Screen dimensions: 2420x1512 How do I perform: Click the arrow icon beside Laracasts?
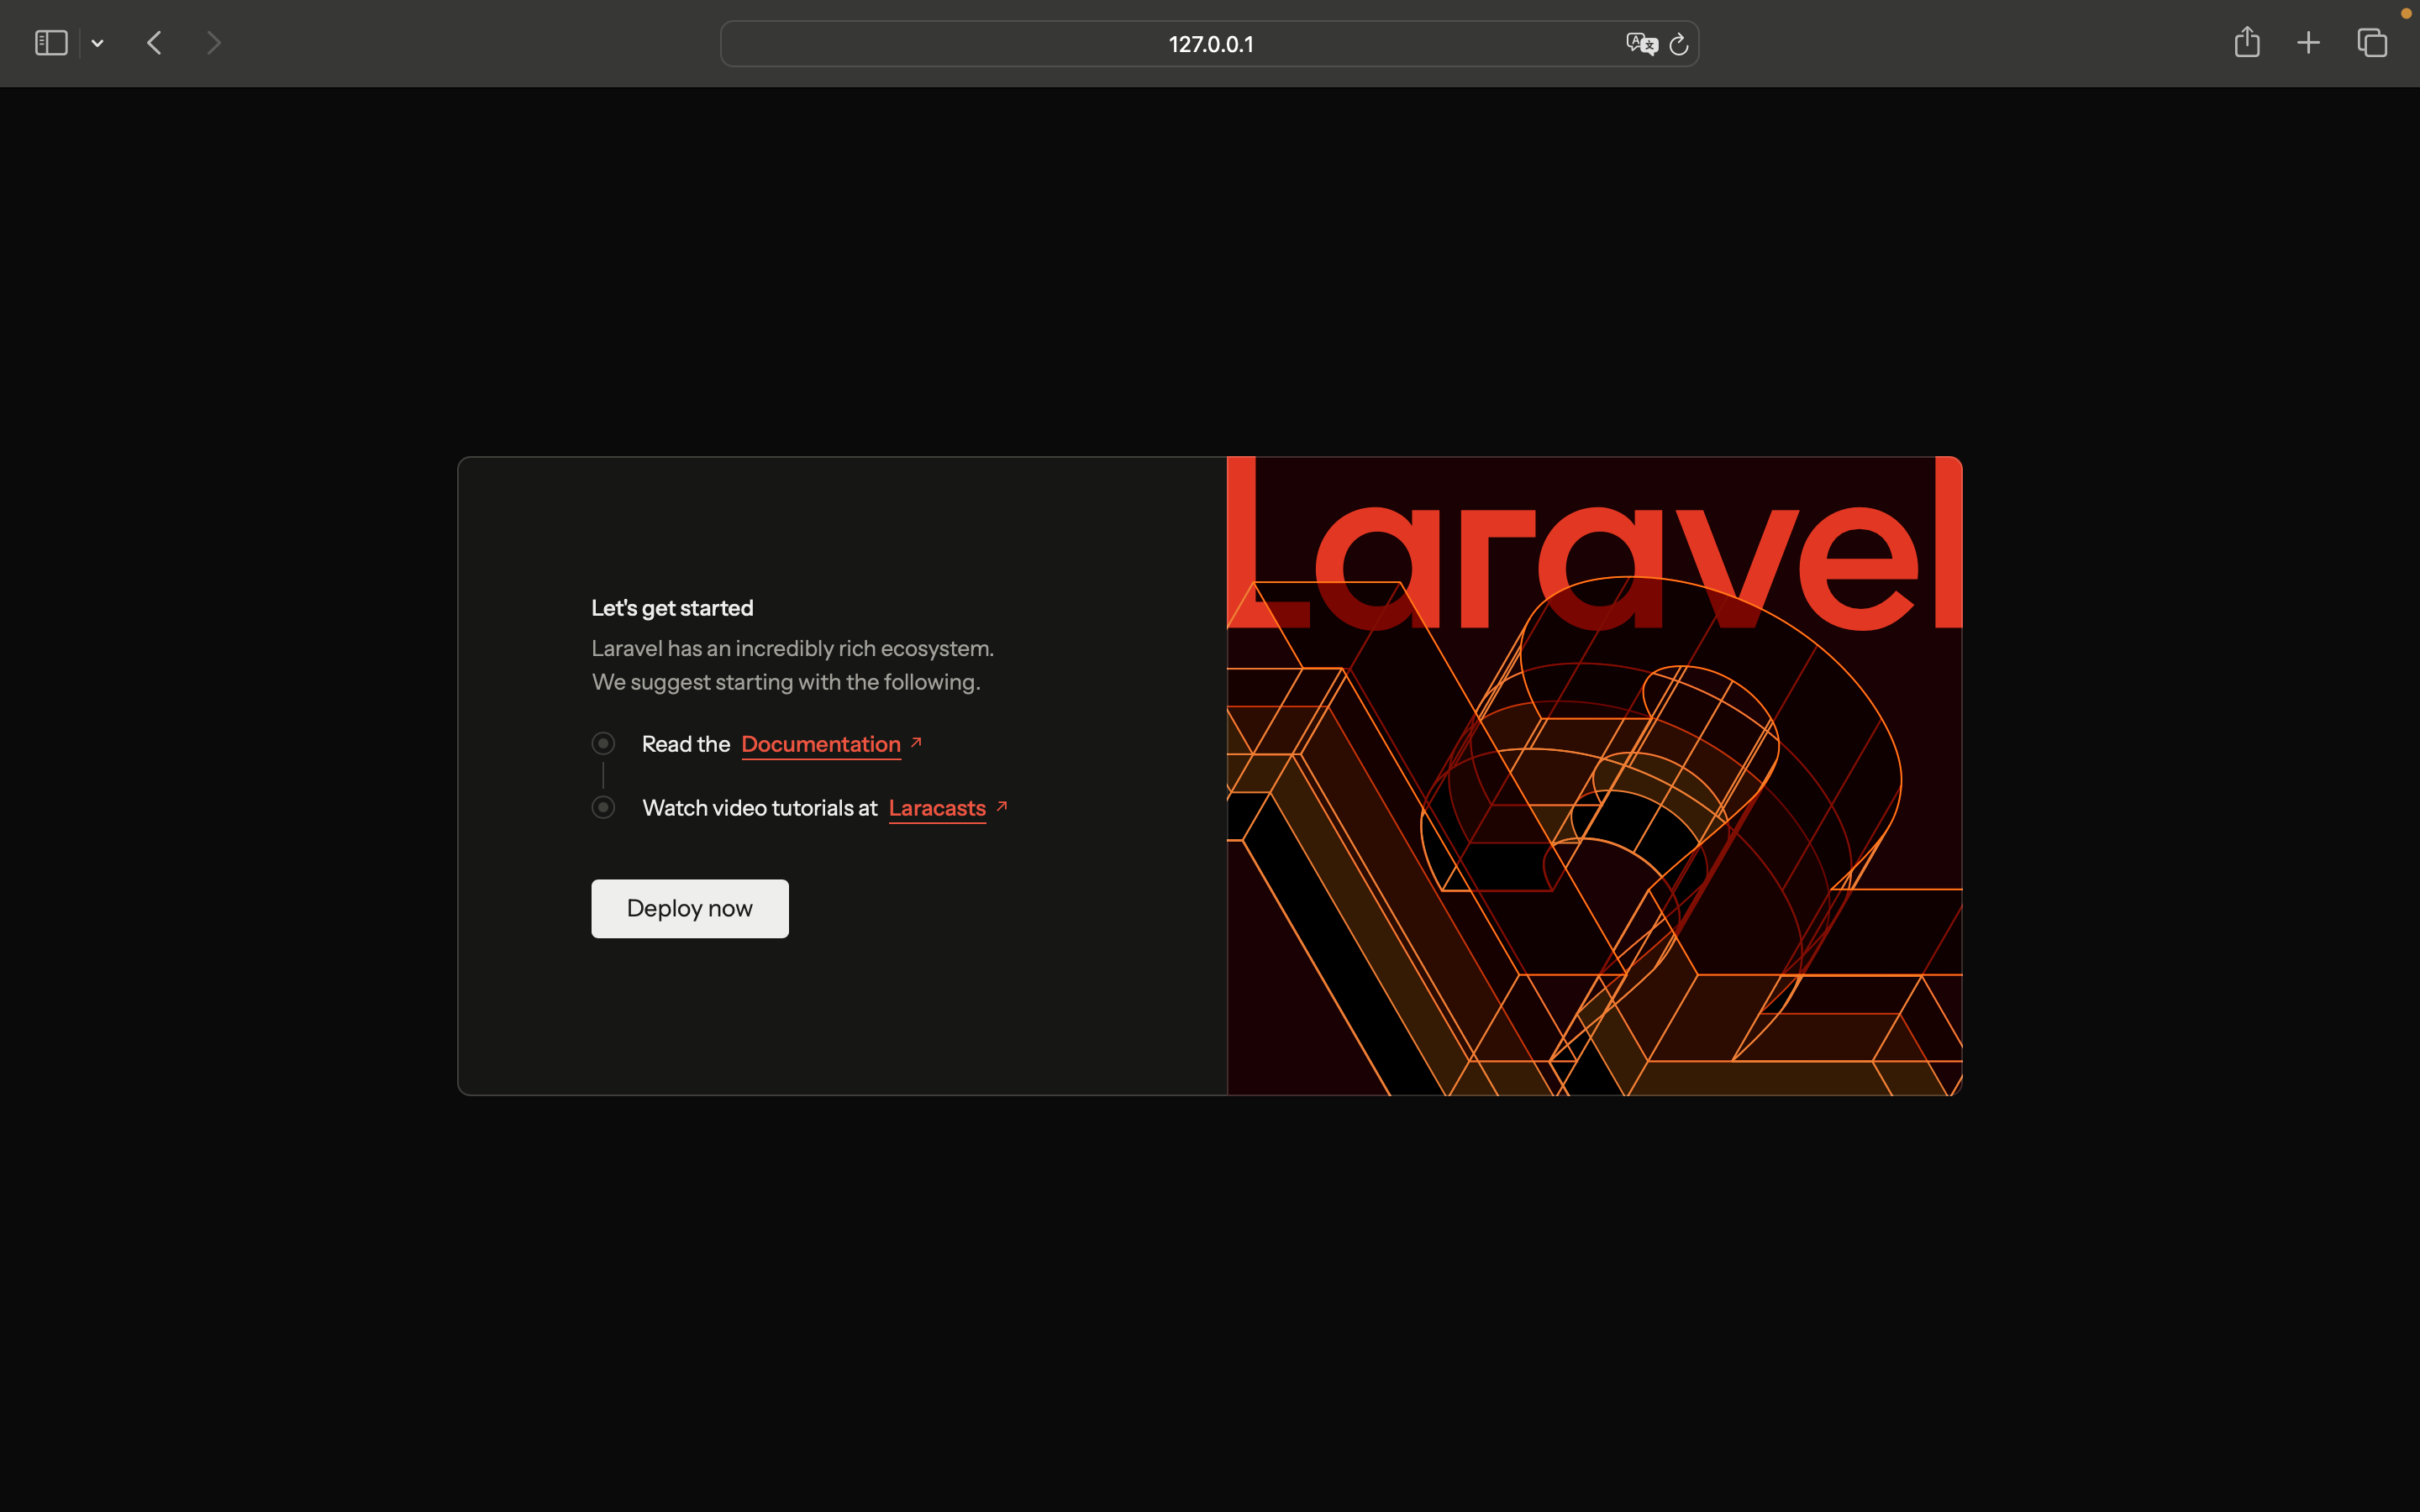click(x=1001, y=806)
